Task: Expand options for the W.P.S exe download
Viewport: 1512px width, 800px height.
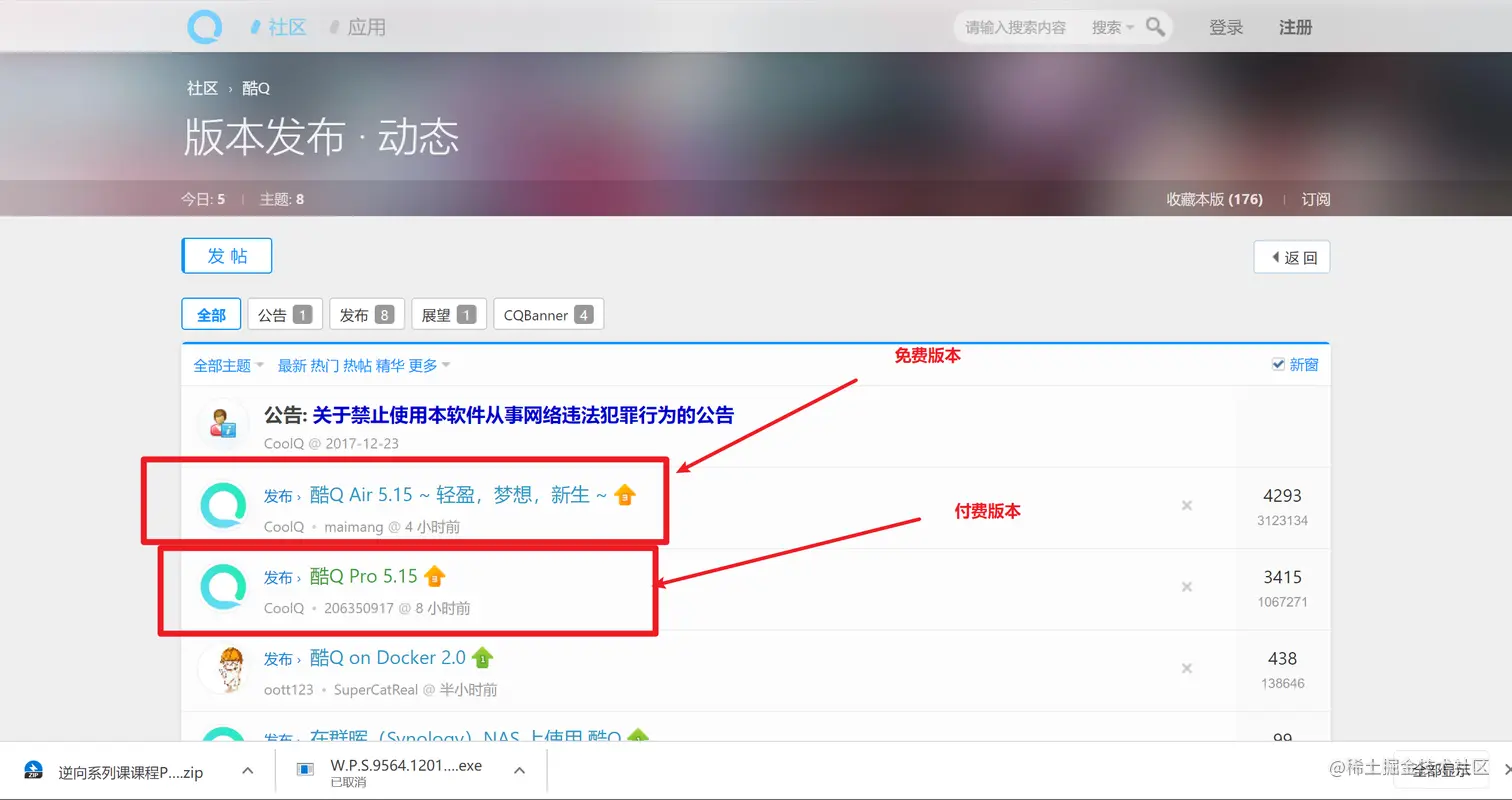Action: [x=519, y=771]
